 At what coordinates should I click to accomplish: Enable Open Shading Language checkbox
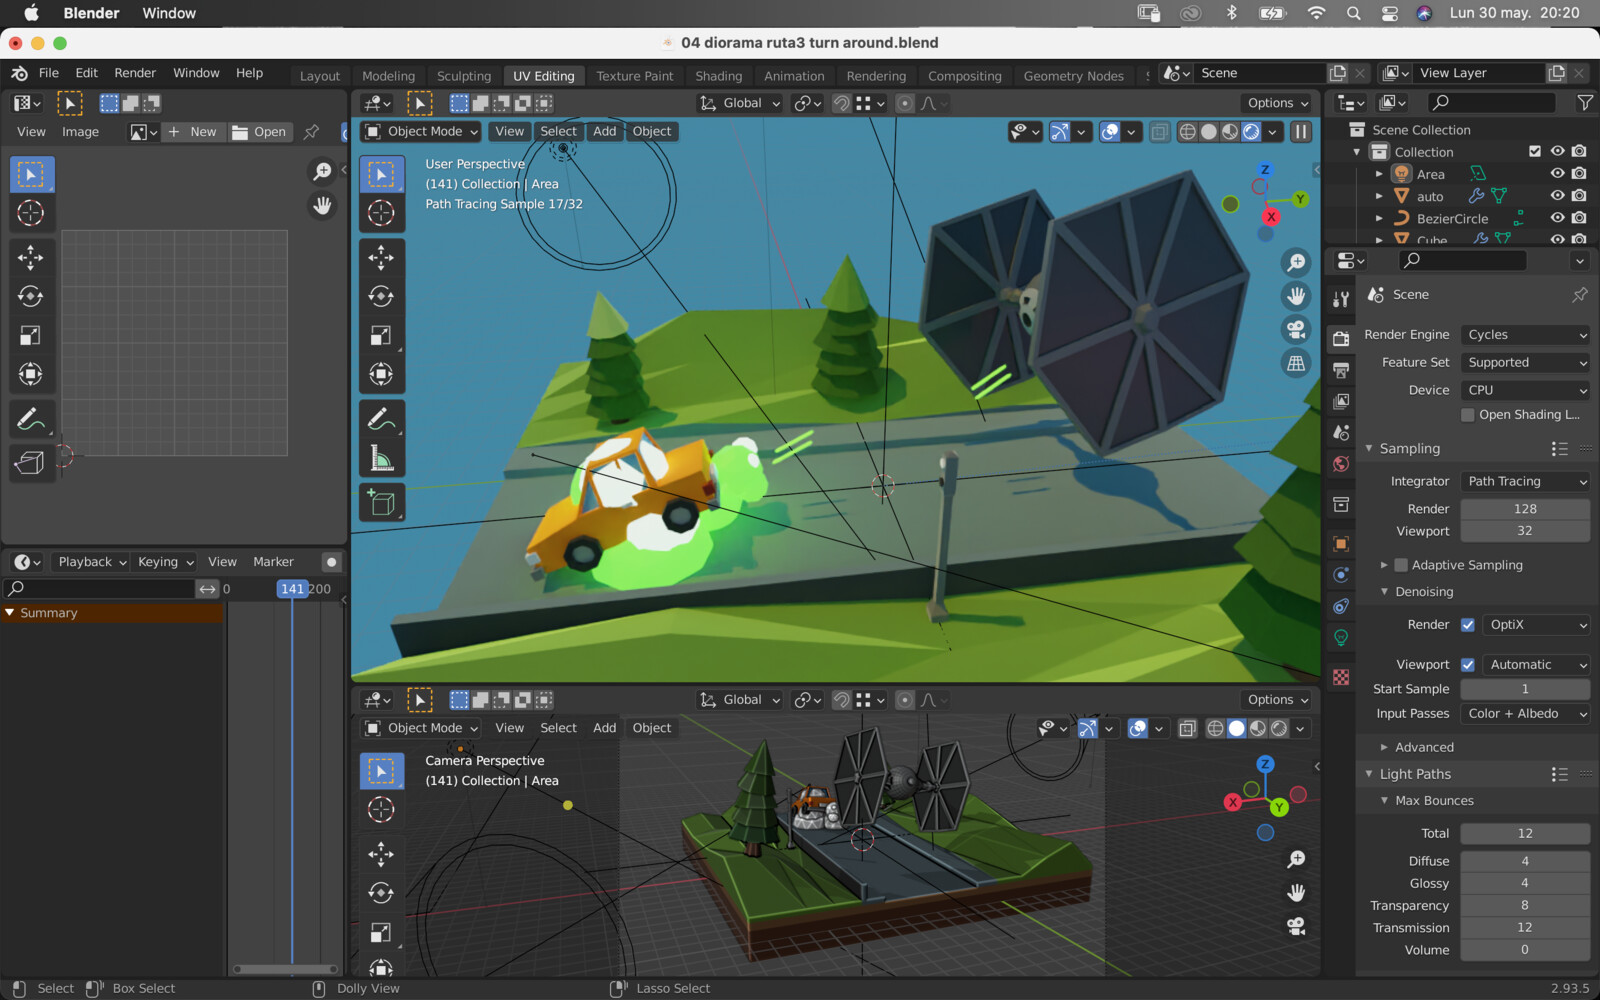tap(1468, 415)
